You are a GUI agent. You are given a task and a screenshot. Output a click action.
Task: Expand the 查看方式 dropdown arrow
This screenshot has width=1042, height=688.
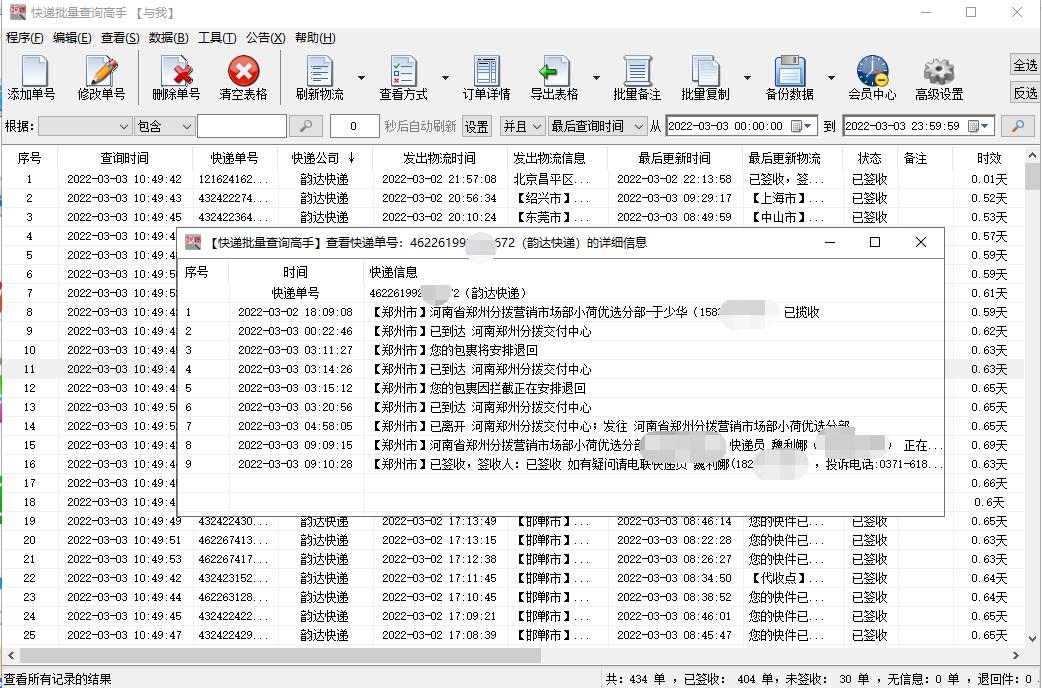[x=445, y=78]
